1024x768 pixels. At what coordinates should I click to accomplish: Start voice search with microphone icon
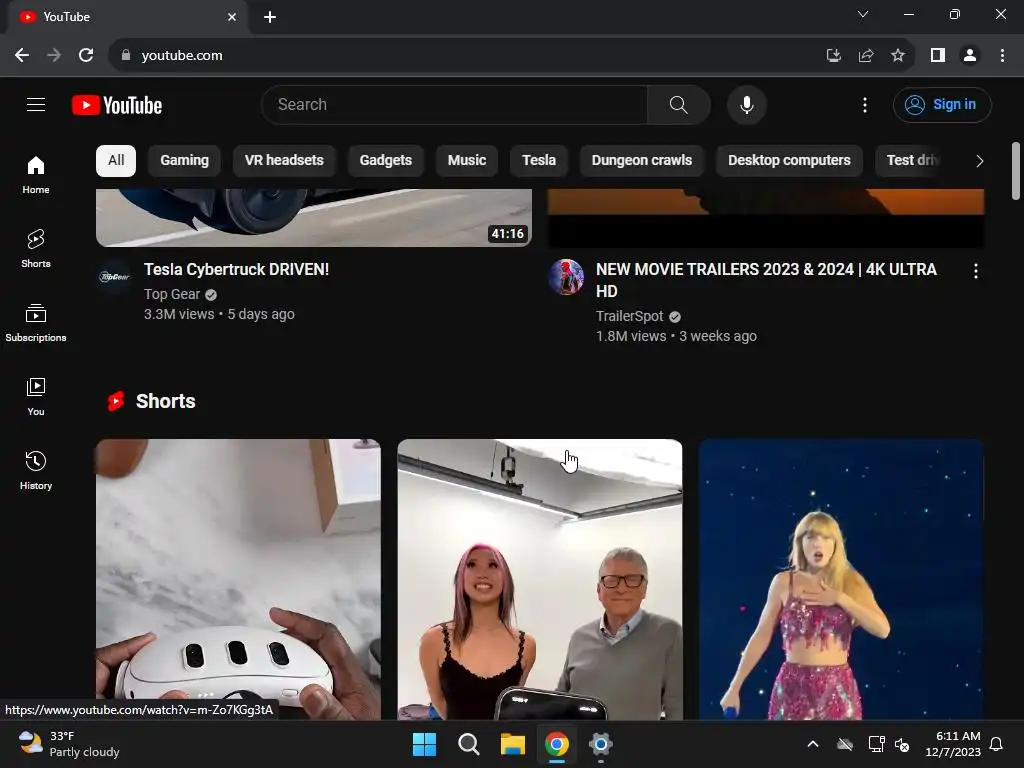746,104
